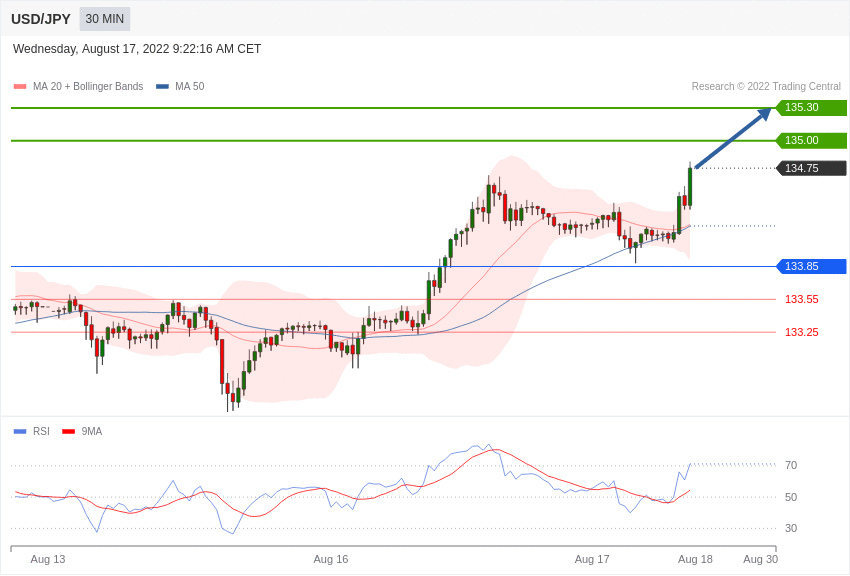This screenshot has width=850, height=576.
Task: Click the RSI 70 level label
Action: pos(791,466)
